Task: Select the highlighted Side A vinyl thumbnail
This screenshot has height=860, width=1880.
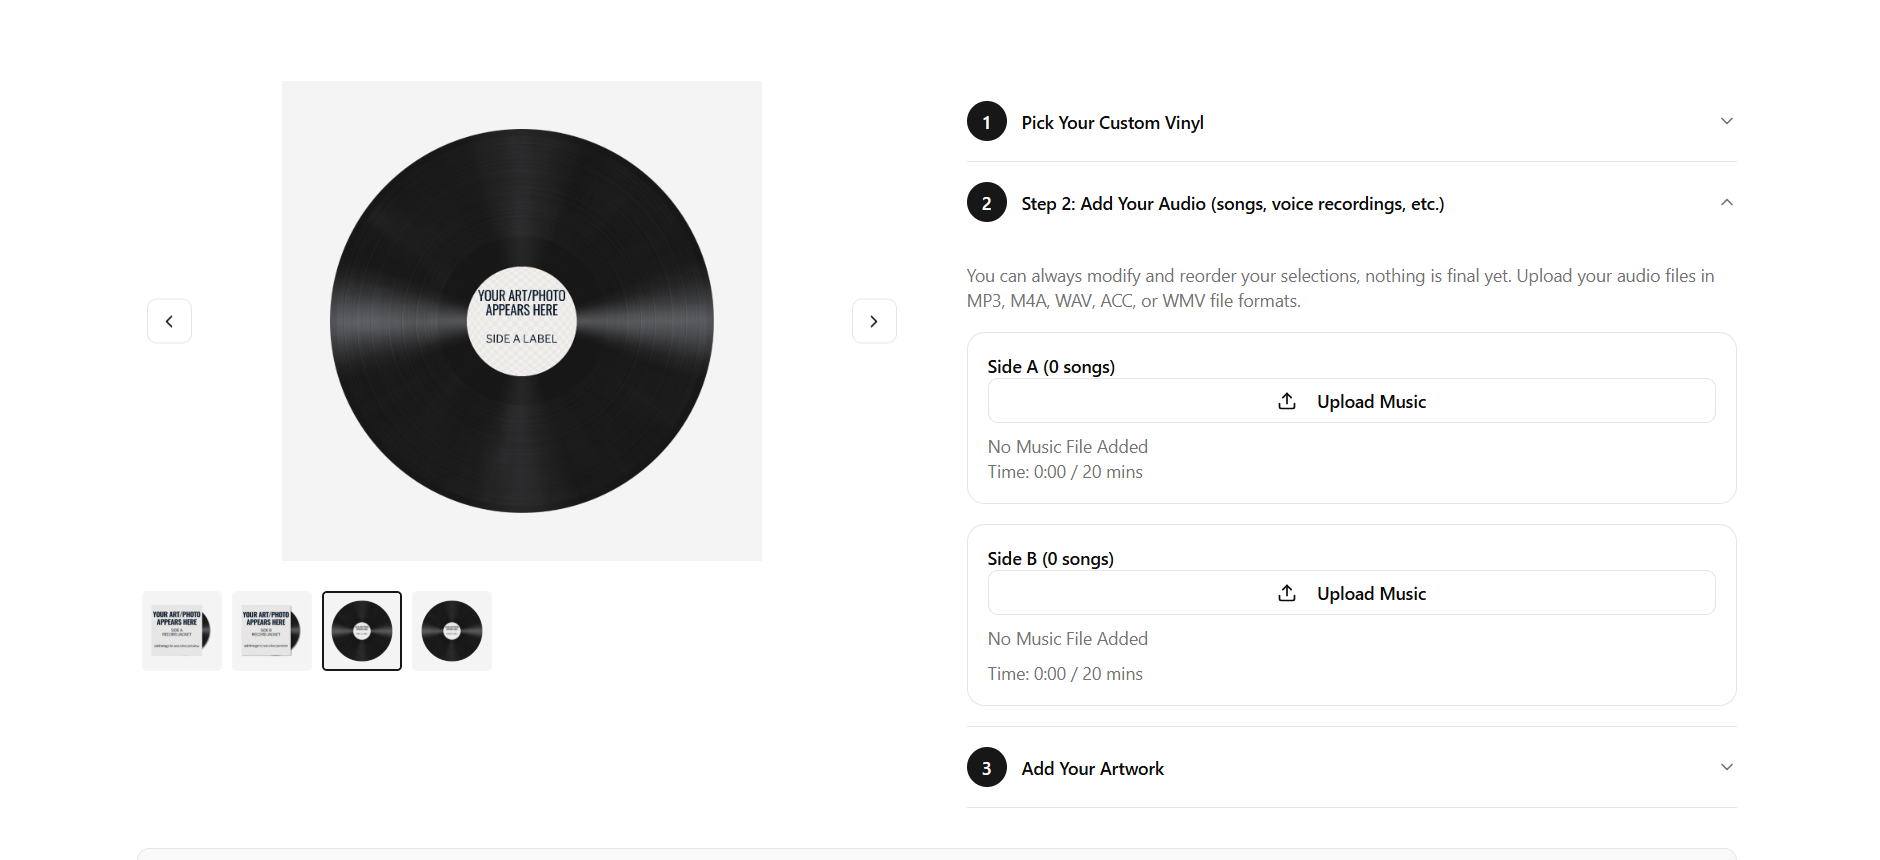Action: pos(362,631)
